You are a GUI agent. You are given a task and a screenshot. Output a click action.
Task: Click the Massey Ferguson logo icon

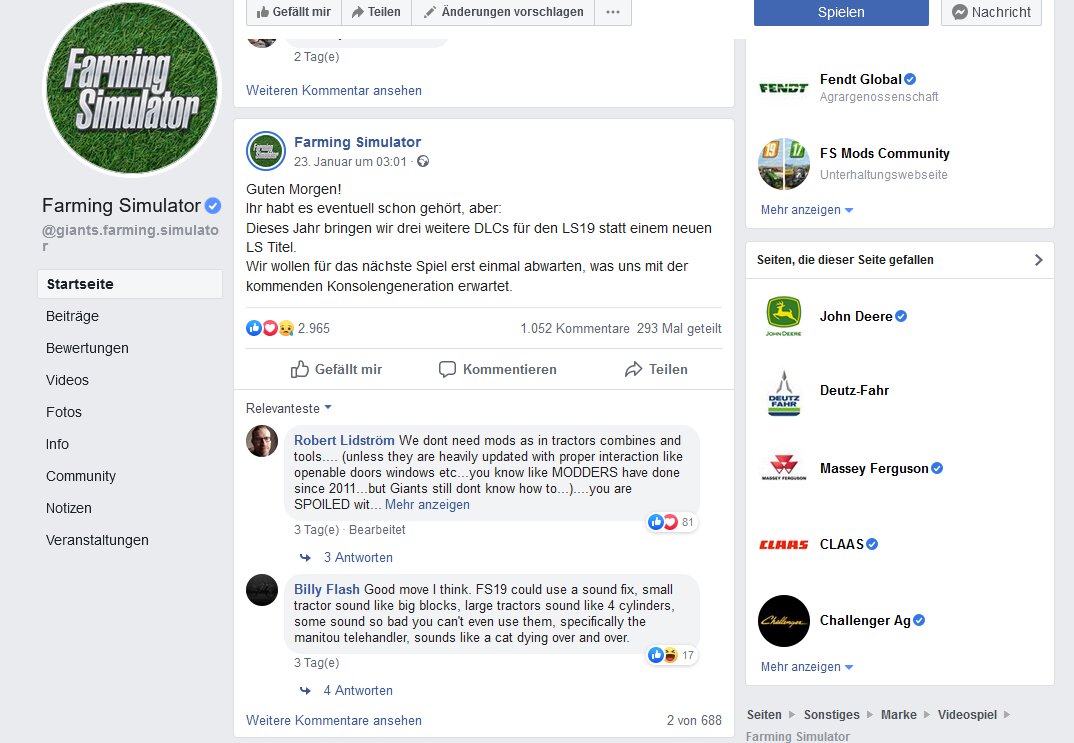pyautogui.click(x=784, y=468)
